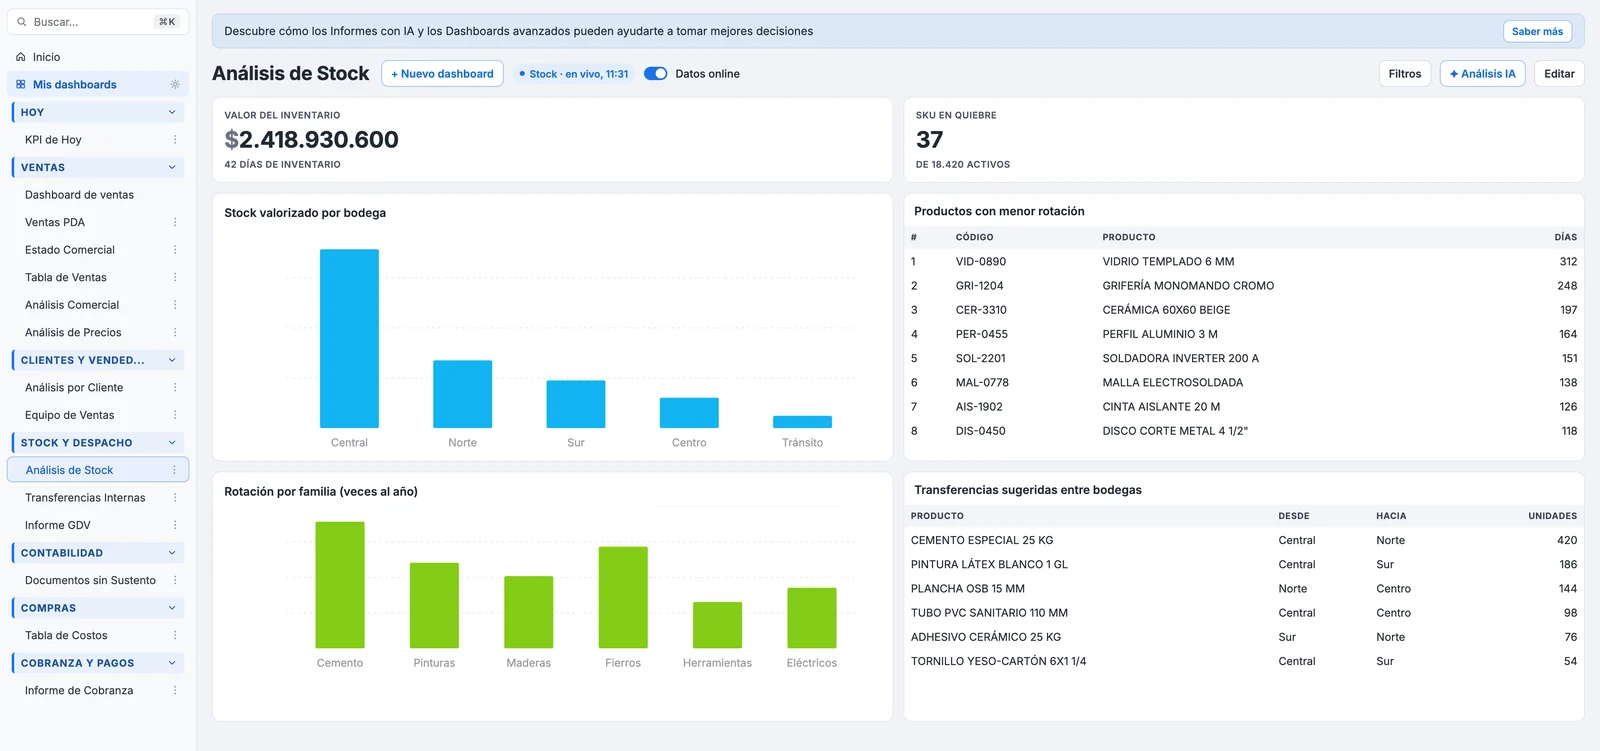Open options menu for Tabla de Ventas
This screenshot has height=751, width=1600.
pos(175,277)
